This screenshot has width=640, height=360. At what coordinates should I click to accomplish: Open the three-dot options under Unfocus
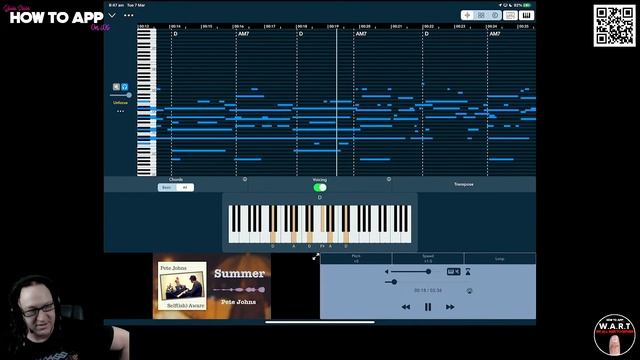pos(120,111)
